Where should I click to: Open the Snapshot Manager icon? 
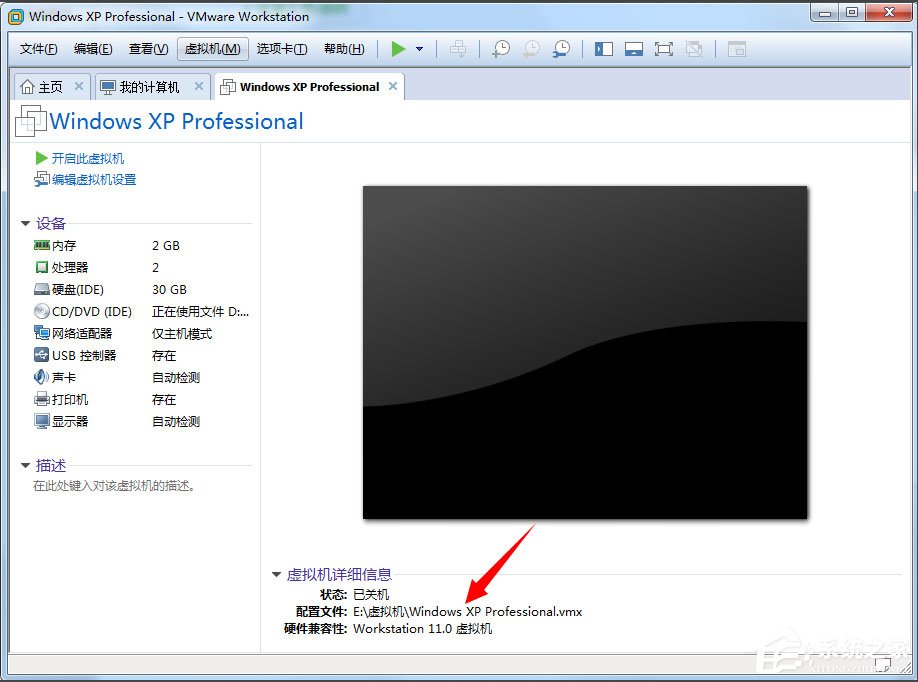pyautogui.click(x=561, y=48)
